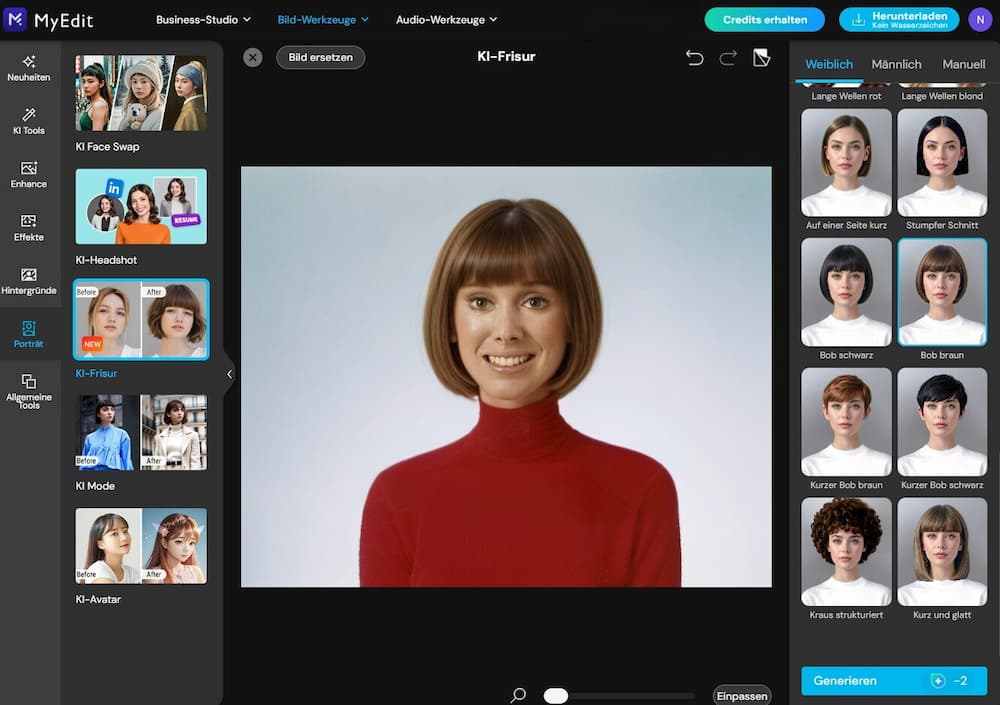Open the Manuell hairstyle tab
1000x705 pixels.
963,64
